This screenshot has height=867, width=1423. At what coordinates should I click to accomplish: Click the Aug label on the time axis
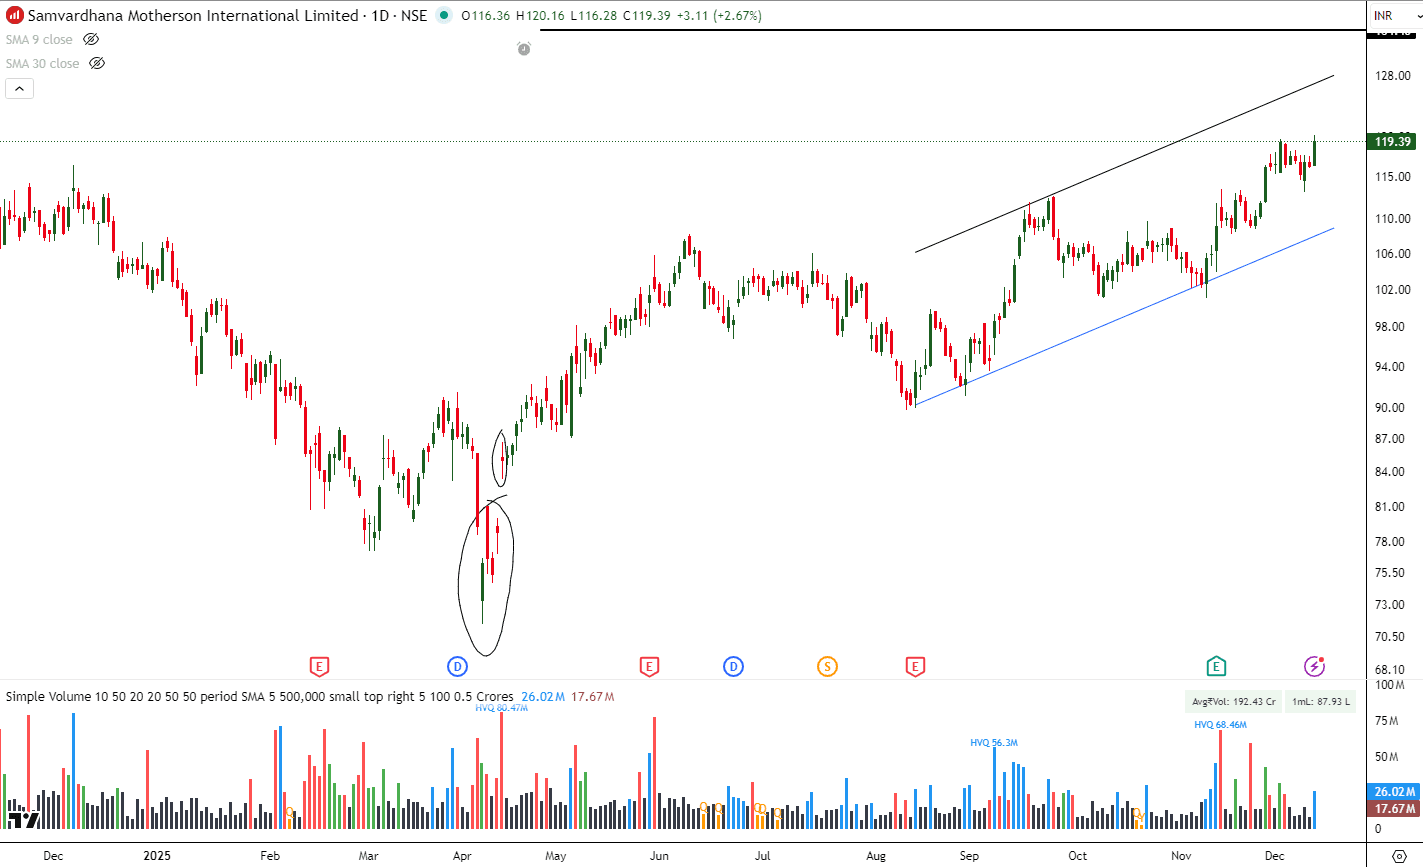pos(876,856)
